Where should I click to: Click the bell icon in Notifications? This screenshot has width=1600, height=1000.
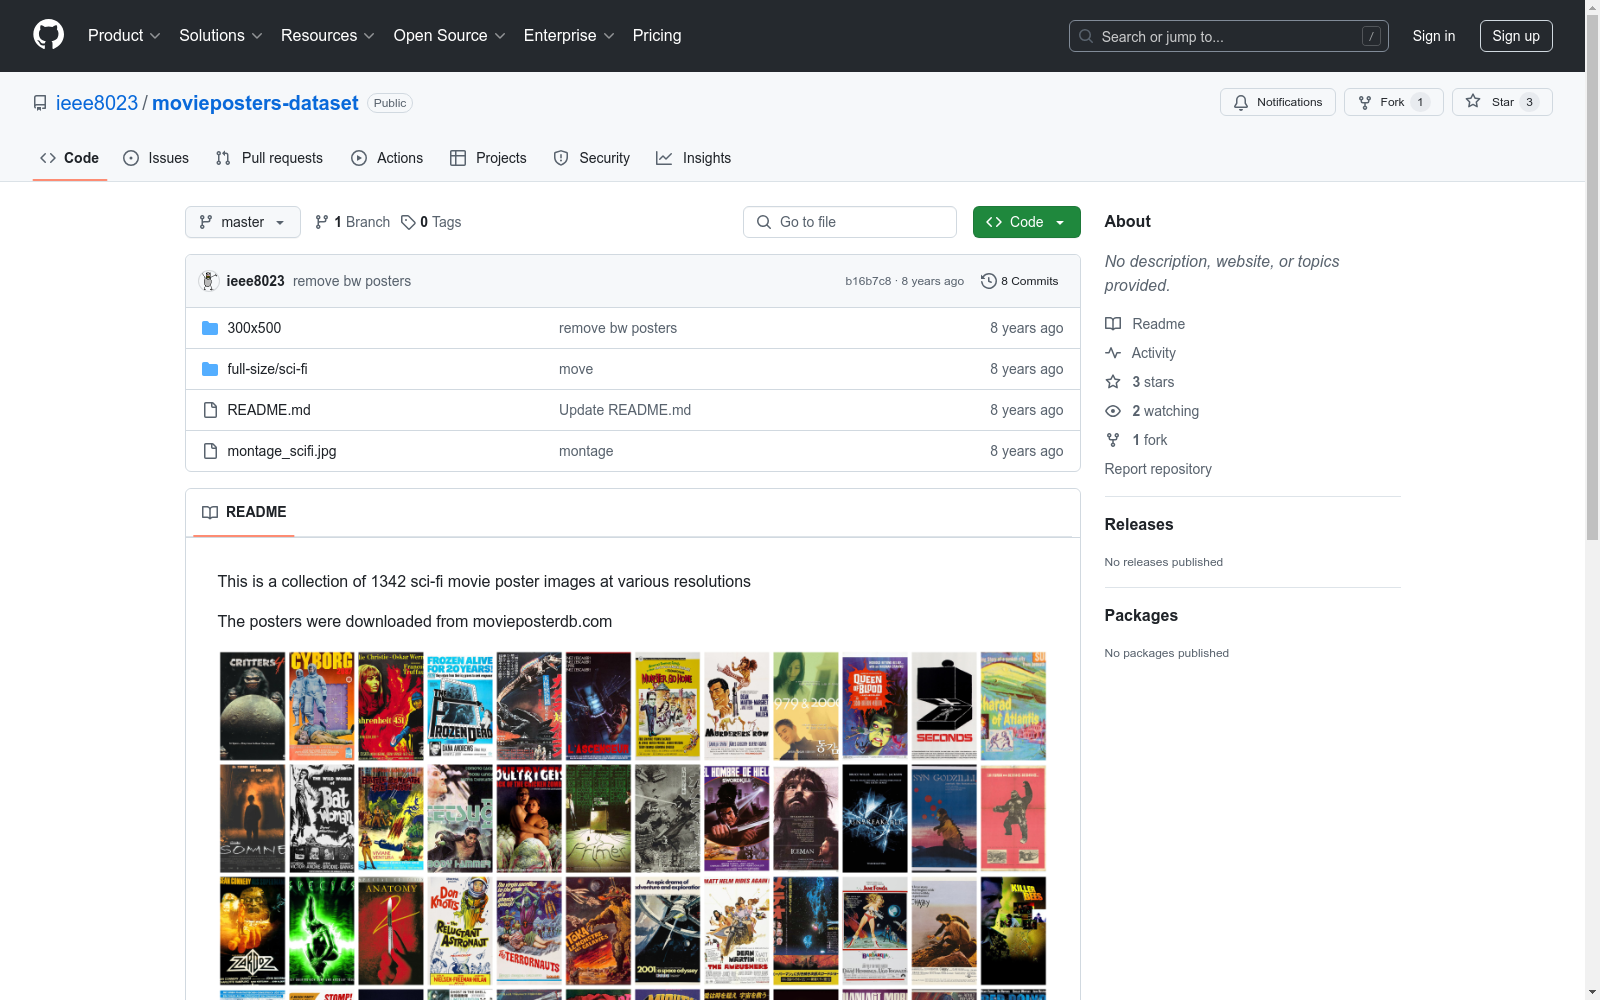(1241, 102)
